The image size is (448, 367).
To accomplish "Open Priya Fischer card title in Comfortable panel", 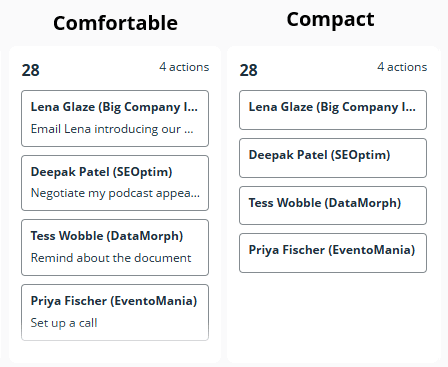I will click(114, 301).
